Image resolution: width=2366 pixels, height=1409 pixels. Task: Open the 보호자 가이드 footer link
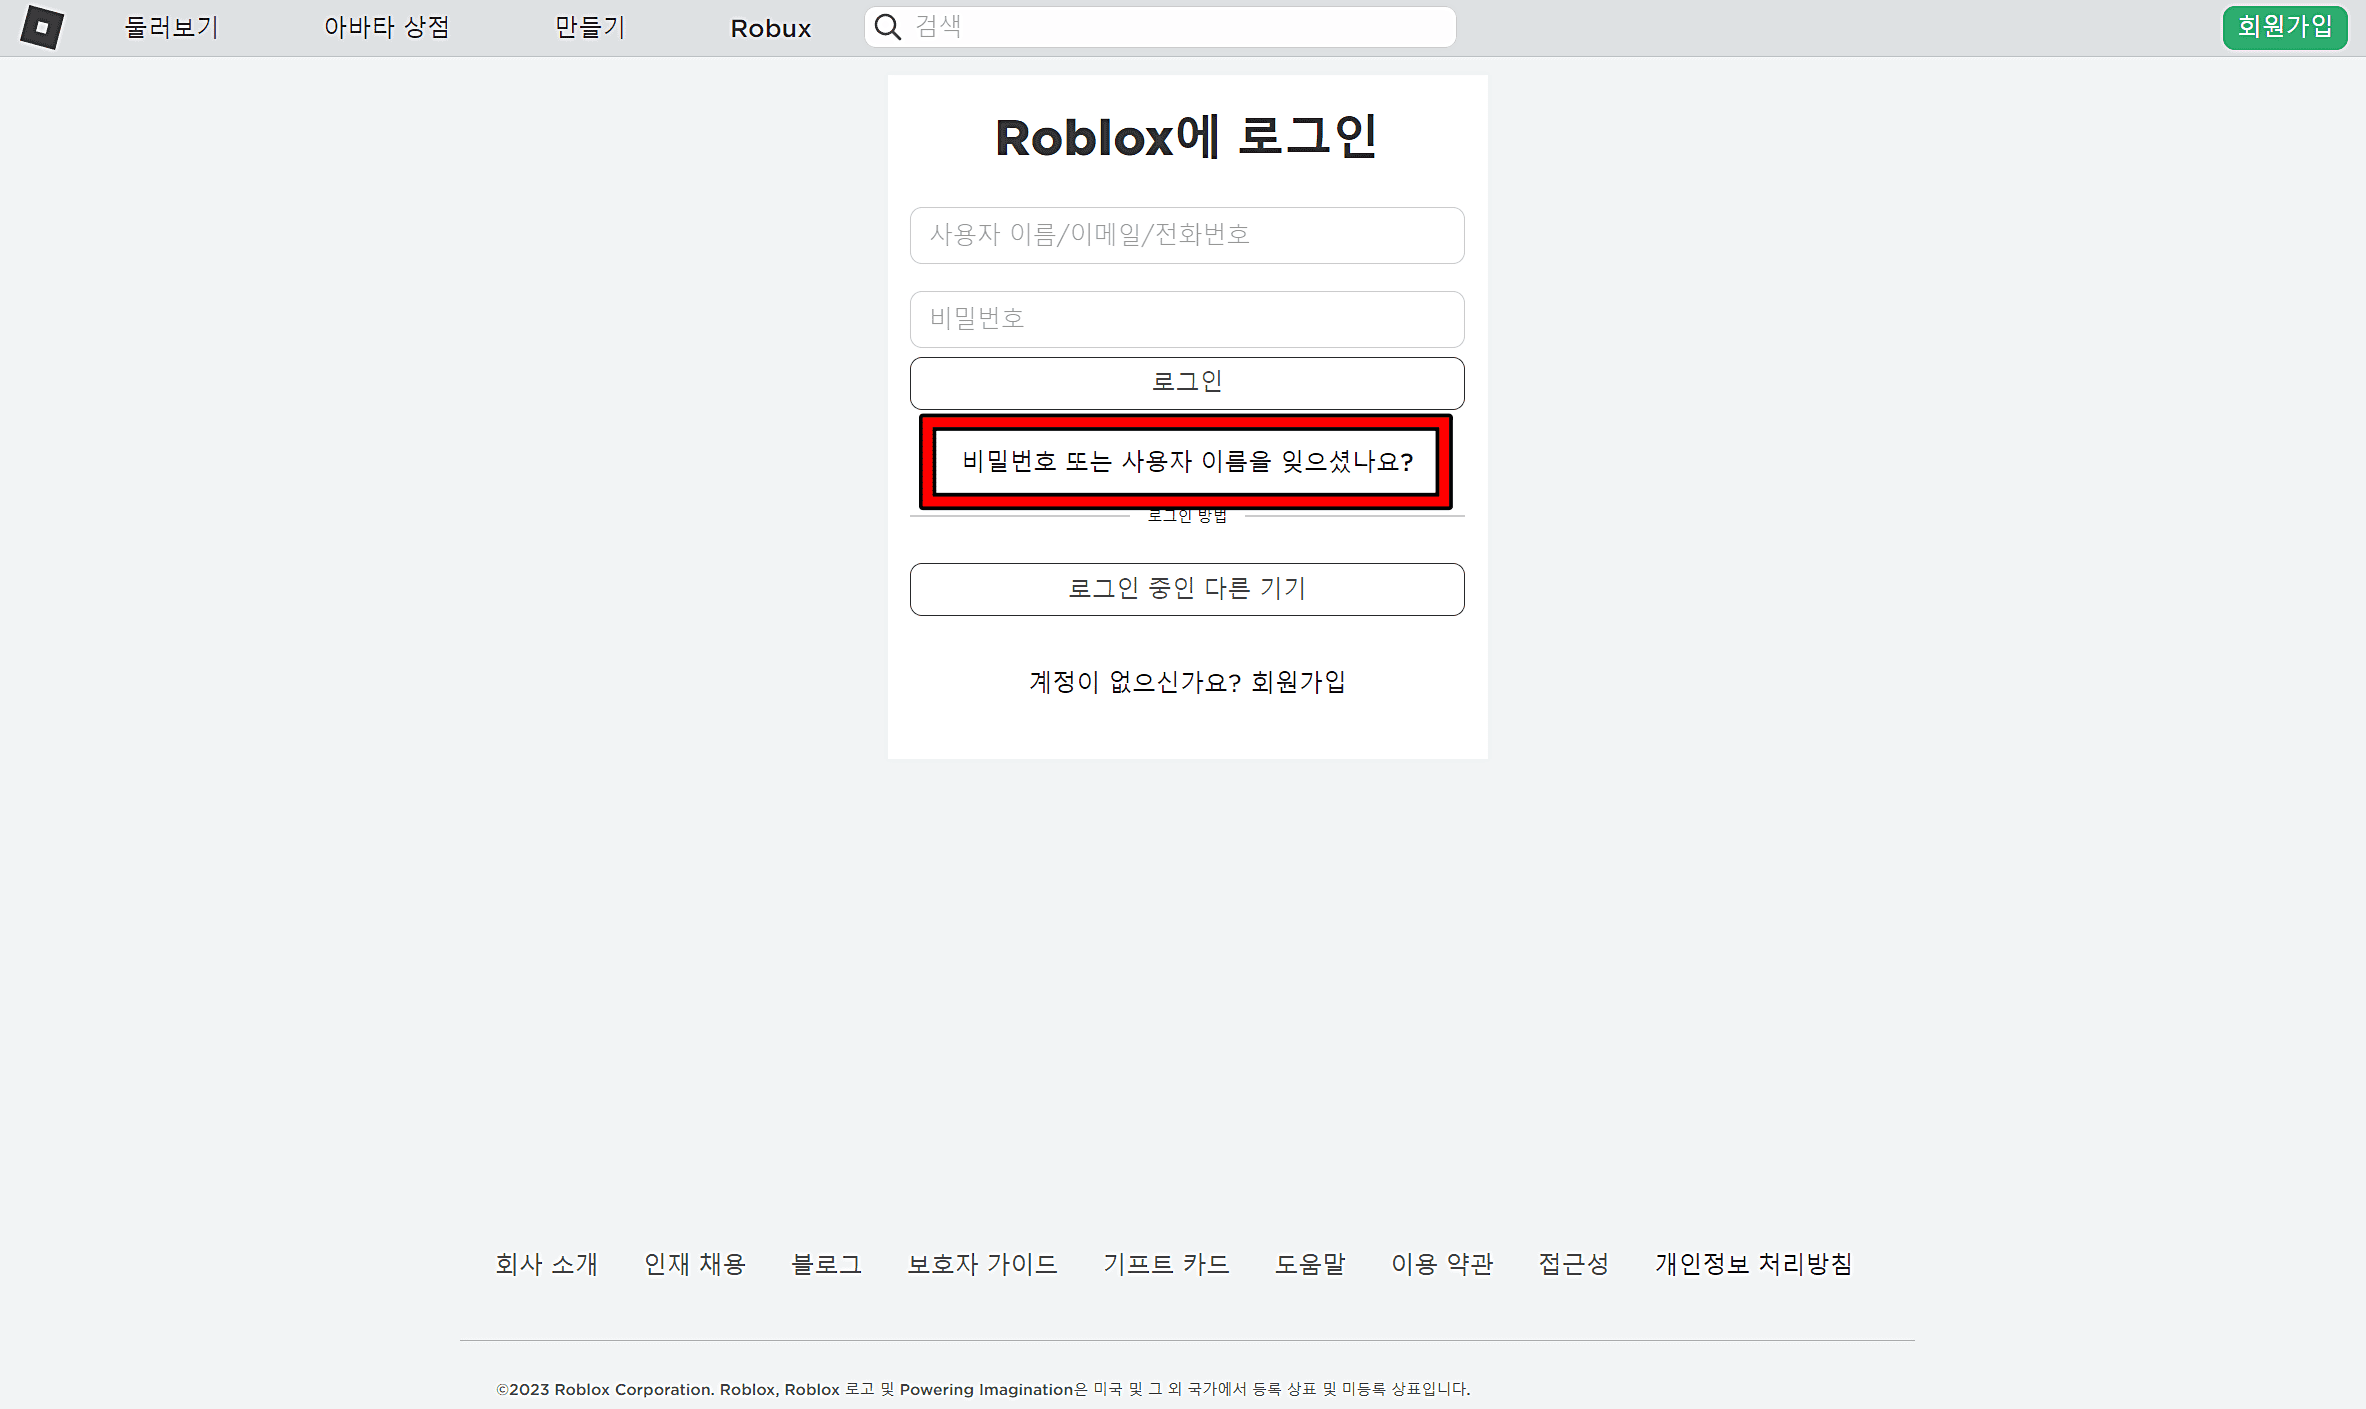pyautogui.click(x=983, y=1264)
